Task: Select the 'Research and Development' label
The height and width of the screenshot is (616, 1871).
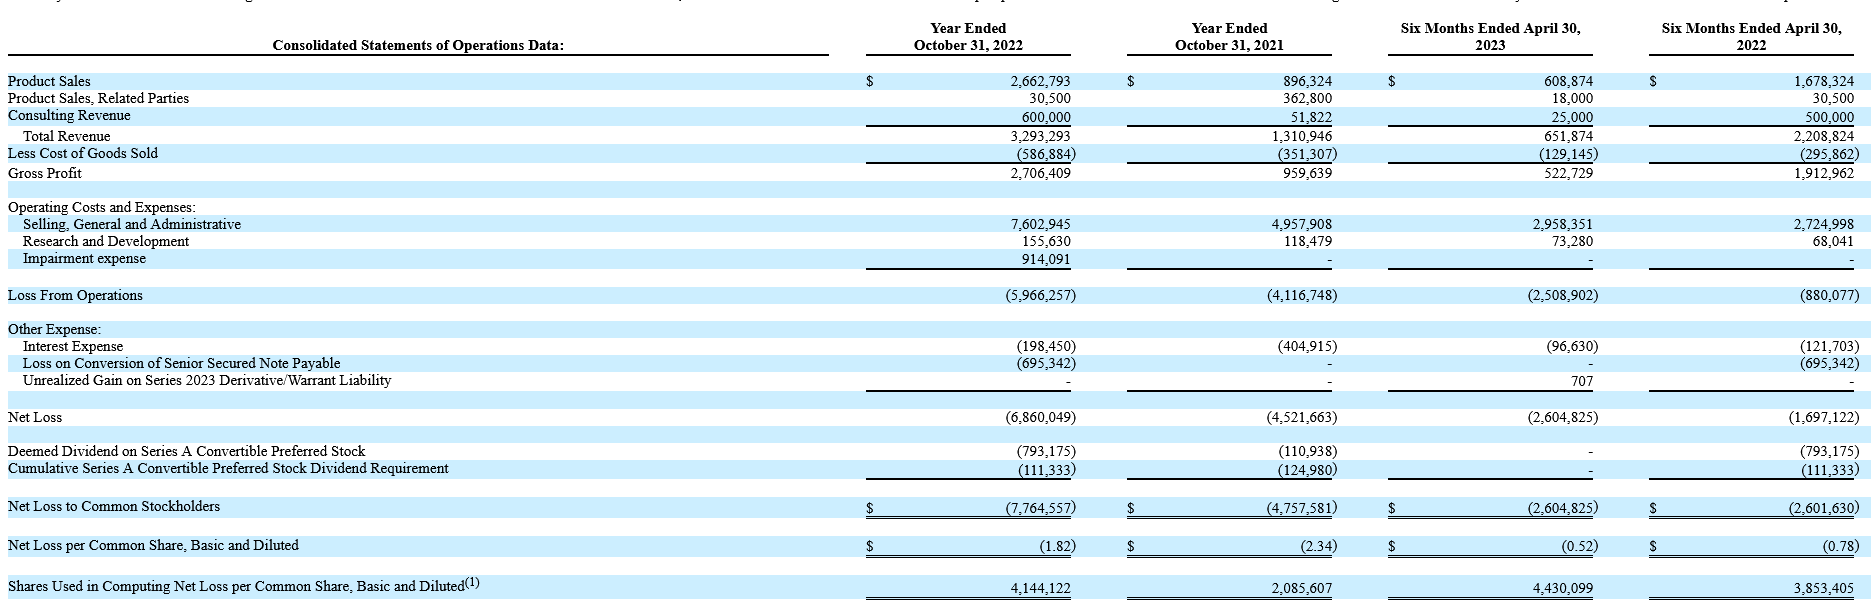Action: click(106, 241)
